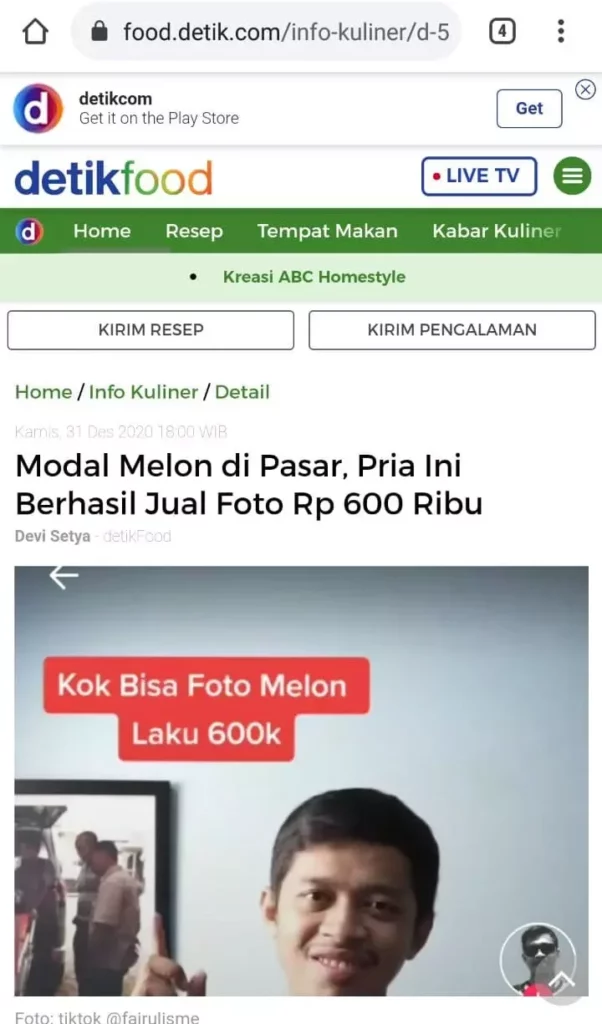Tap the scroll-to-top chevron button
The width and height of the screenshot is (602, 1024).
[x=561, y=980]
